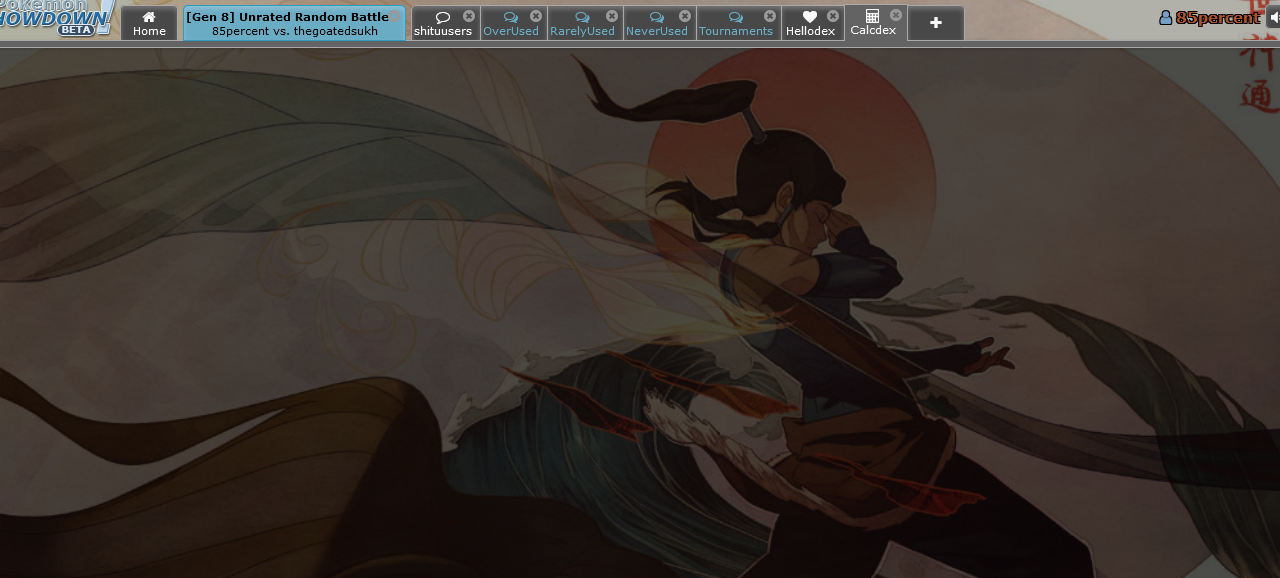Open the Hellodex heart tab
1280x578 pixels.
[x=809, y=25]
